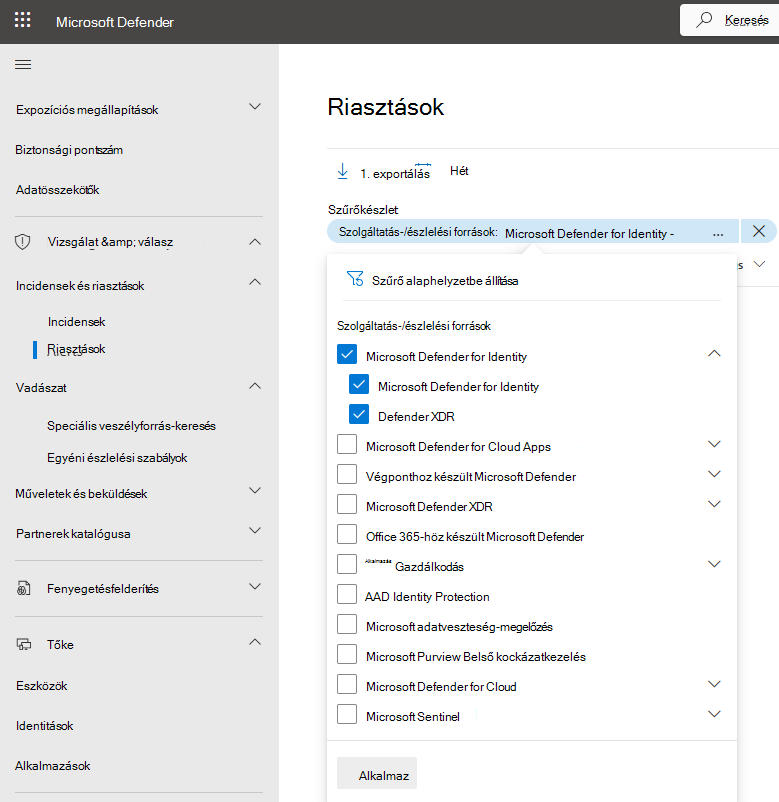
Task: Click the filter reset funnel icon
Action: [x=354, y=279]
